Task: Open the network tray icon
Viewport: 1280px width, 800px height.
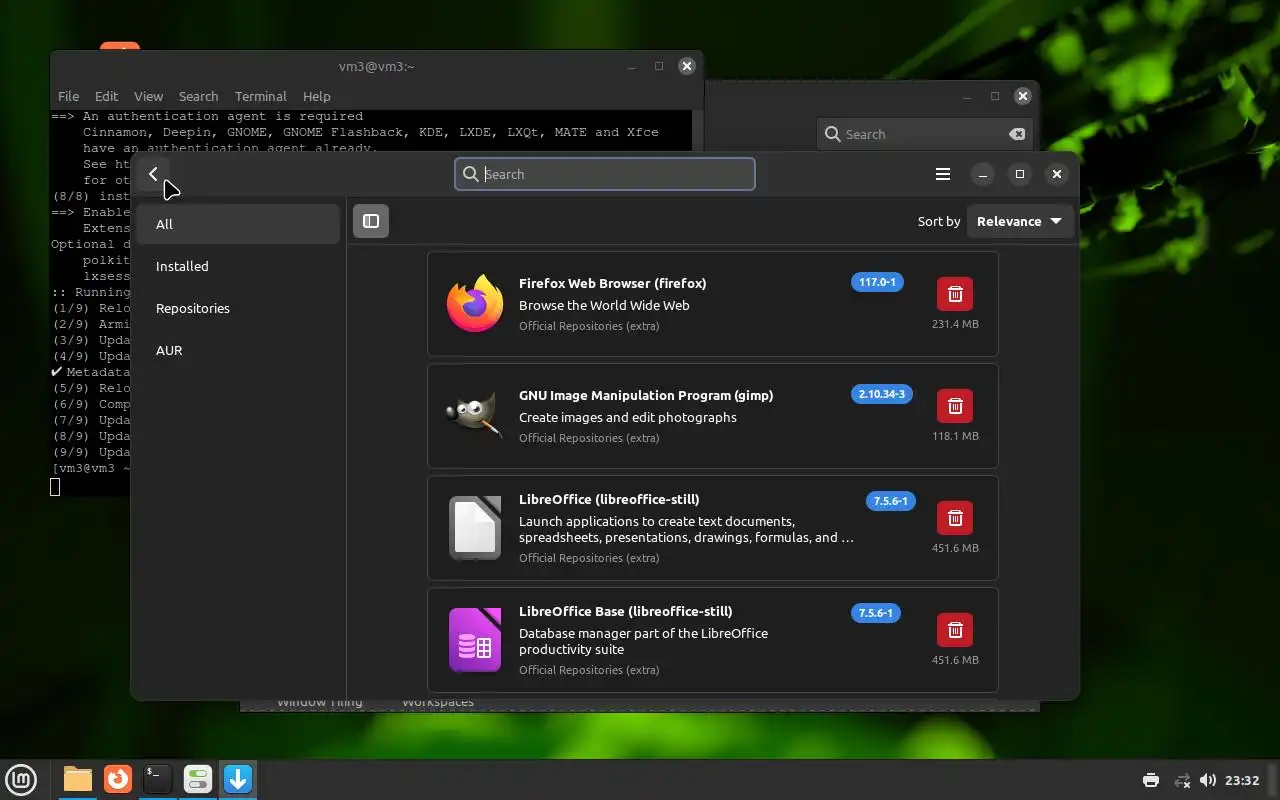Action: [x=1181, y=780]
